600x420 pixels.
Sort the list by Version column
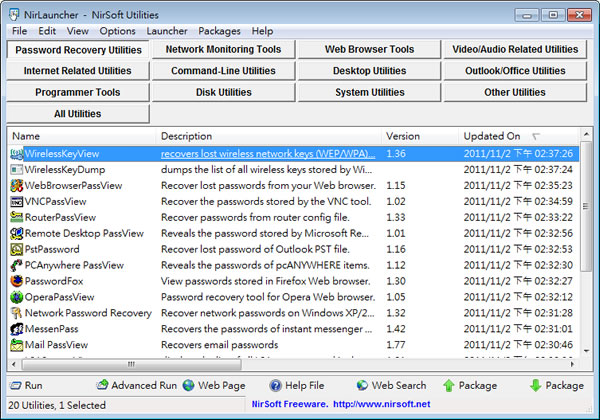pyautogui.click(x=404, y=136)
